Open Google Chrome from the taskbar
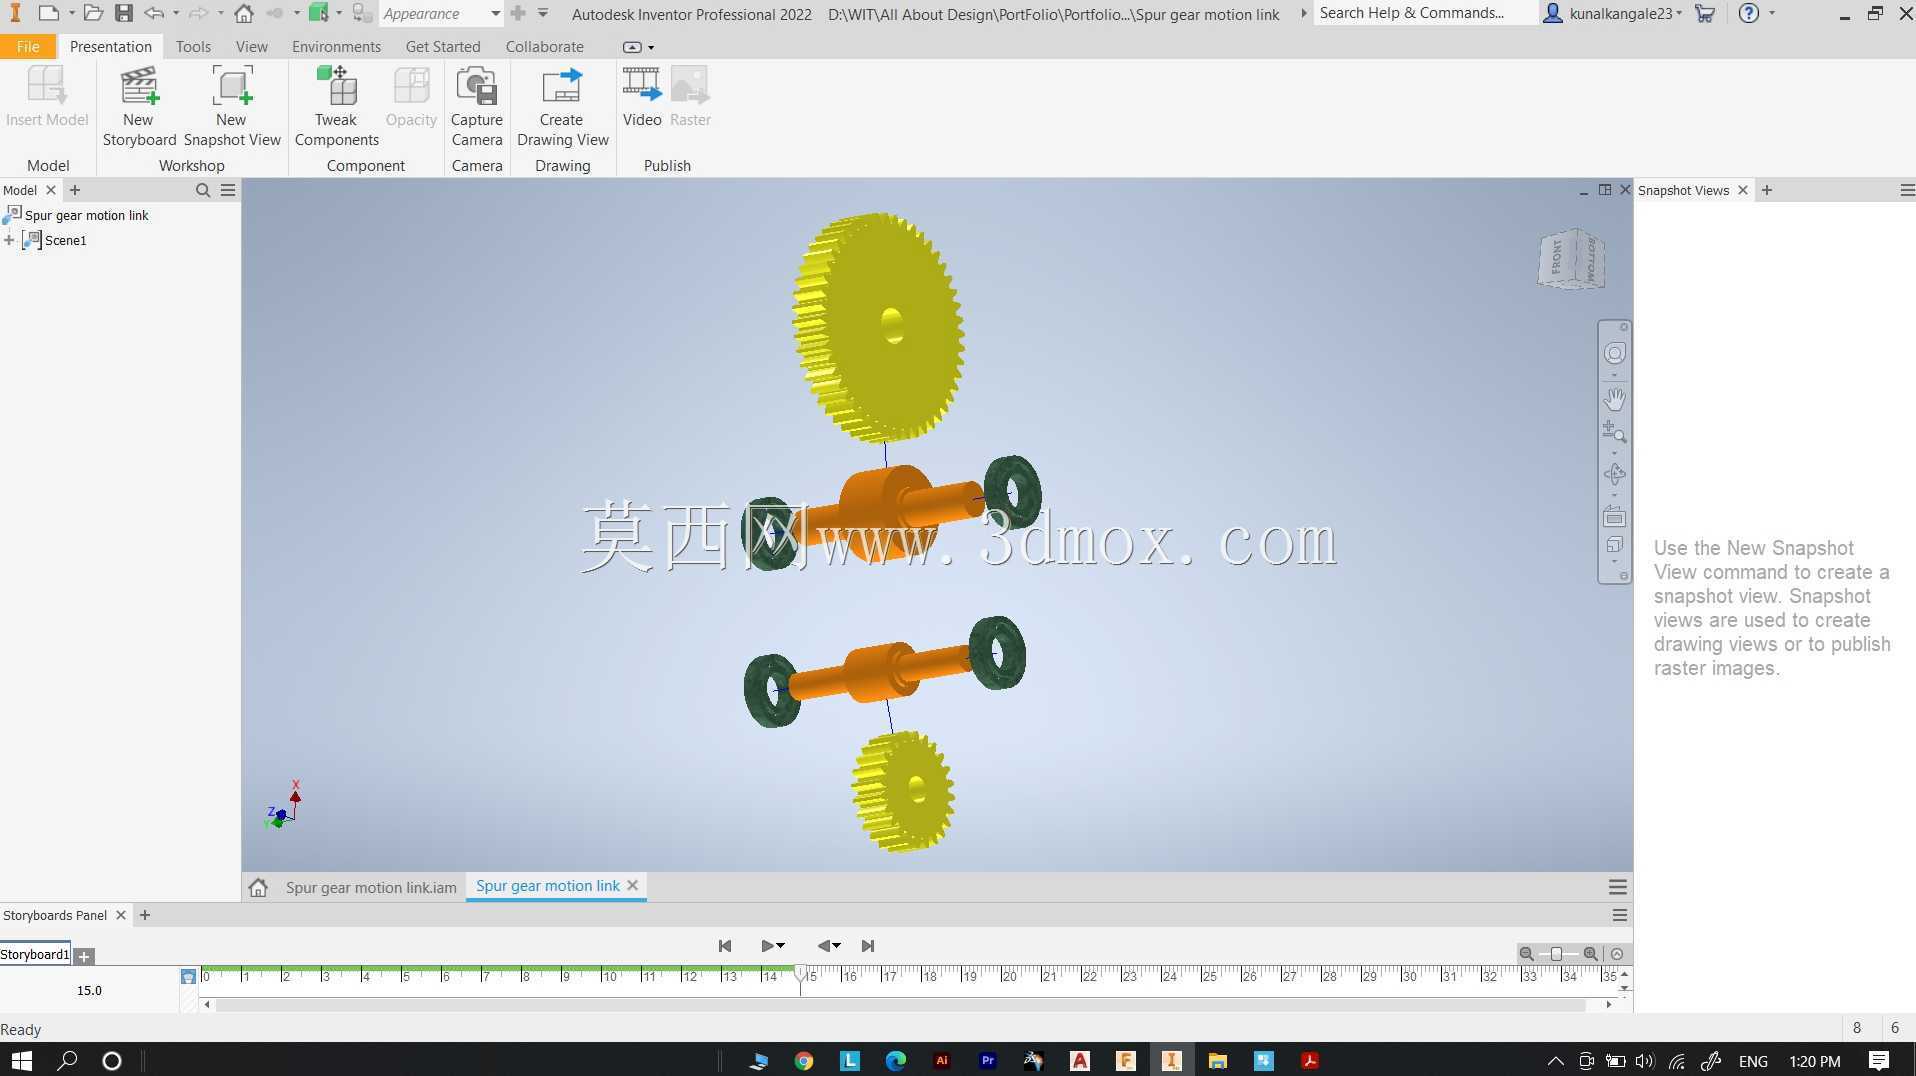This screenshot has height=1076, width=1916. coord(804,1061)
